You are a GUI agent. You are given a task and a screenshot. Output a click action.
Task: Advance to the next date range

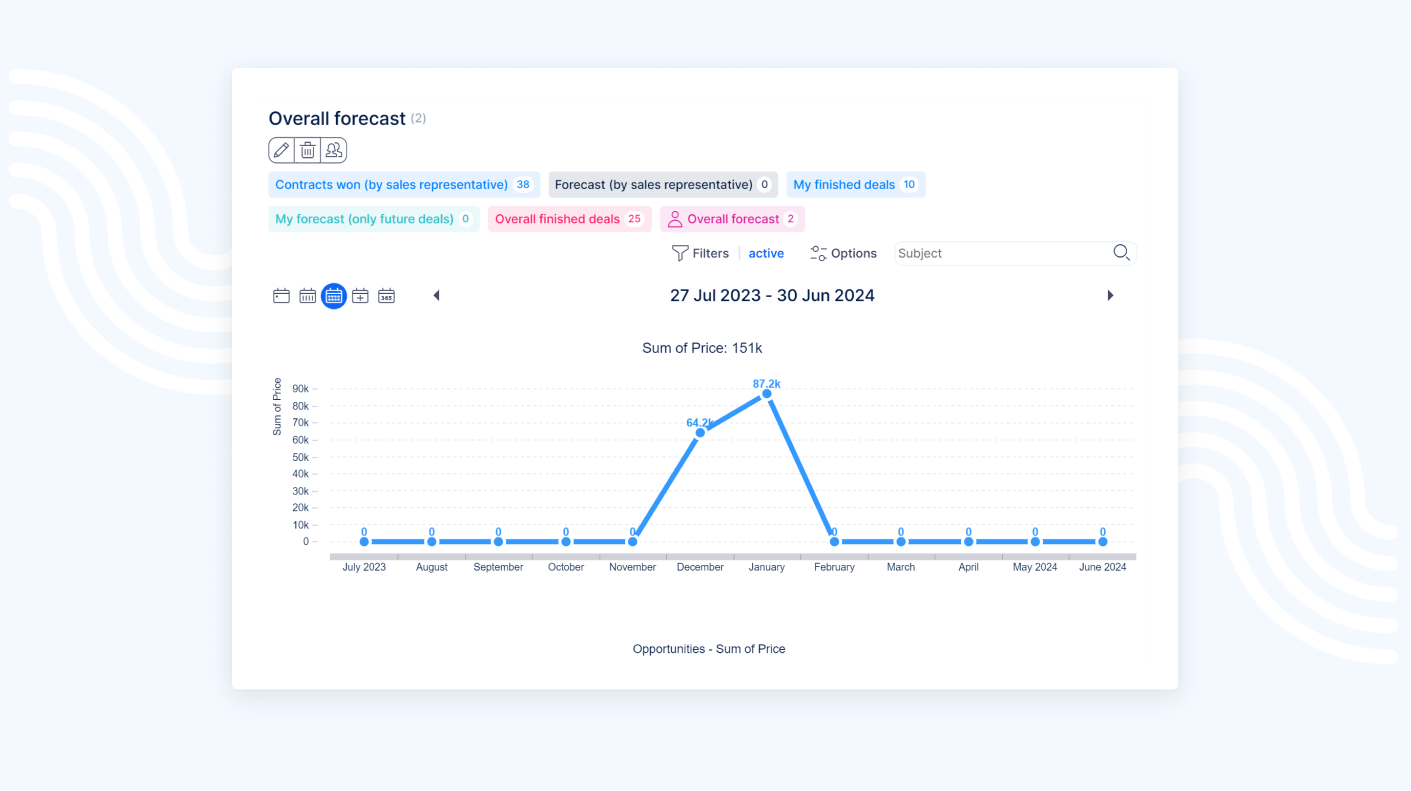coord(1110,296)
